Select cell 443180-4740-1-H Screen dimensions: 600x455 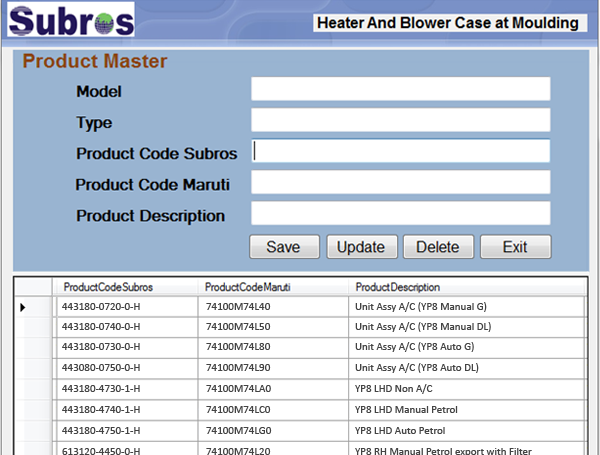coord(127,410)
